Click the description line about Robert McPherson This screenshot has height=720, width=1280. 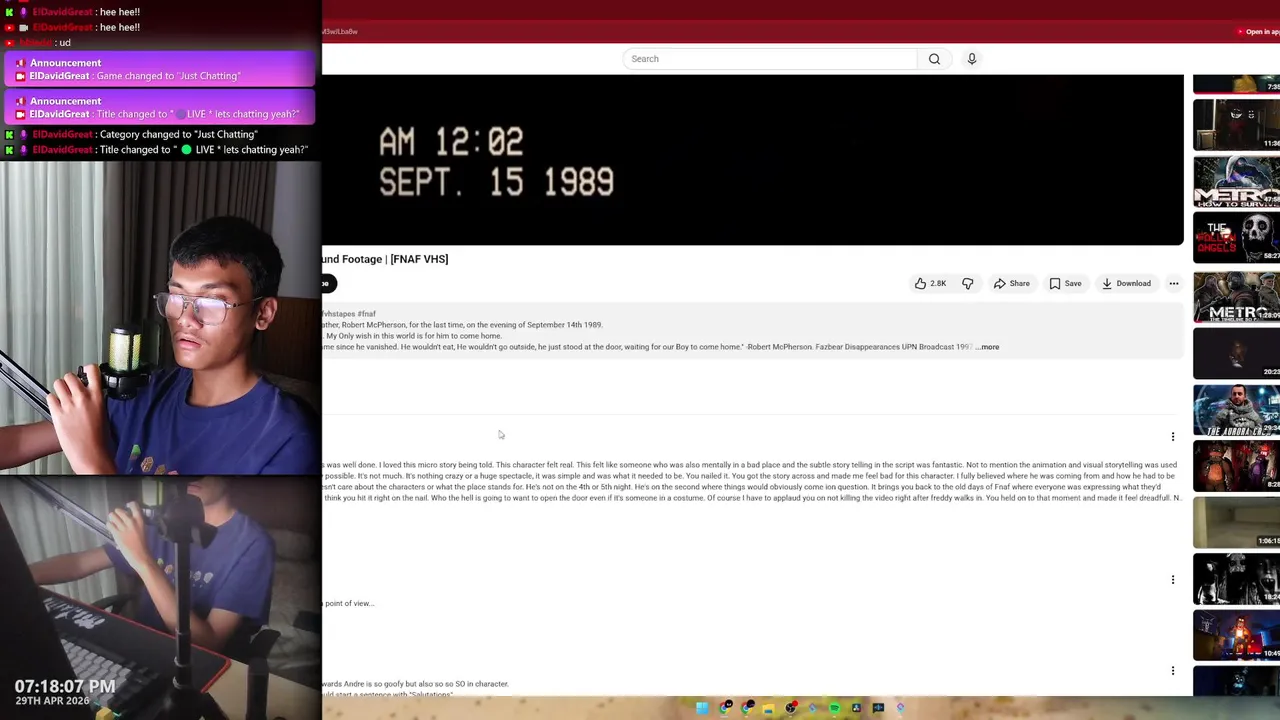[x=463, y=325]
